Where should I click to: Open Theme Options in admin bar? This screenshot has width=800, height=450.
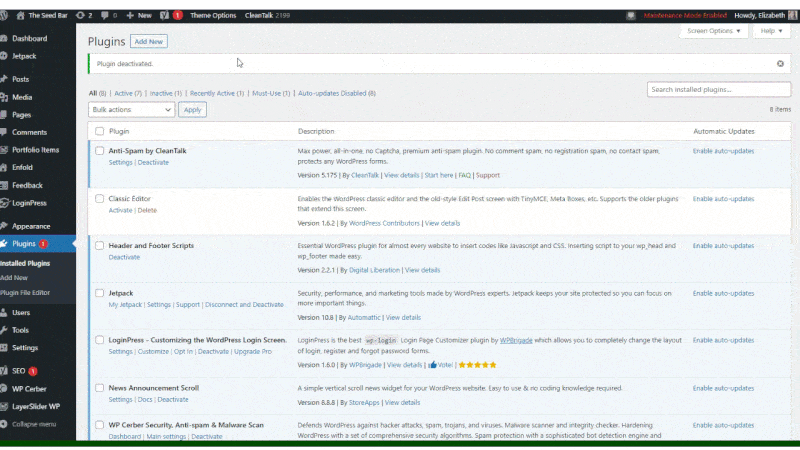point(213,15)
